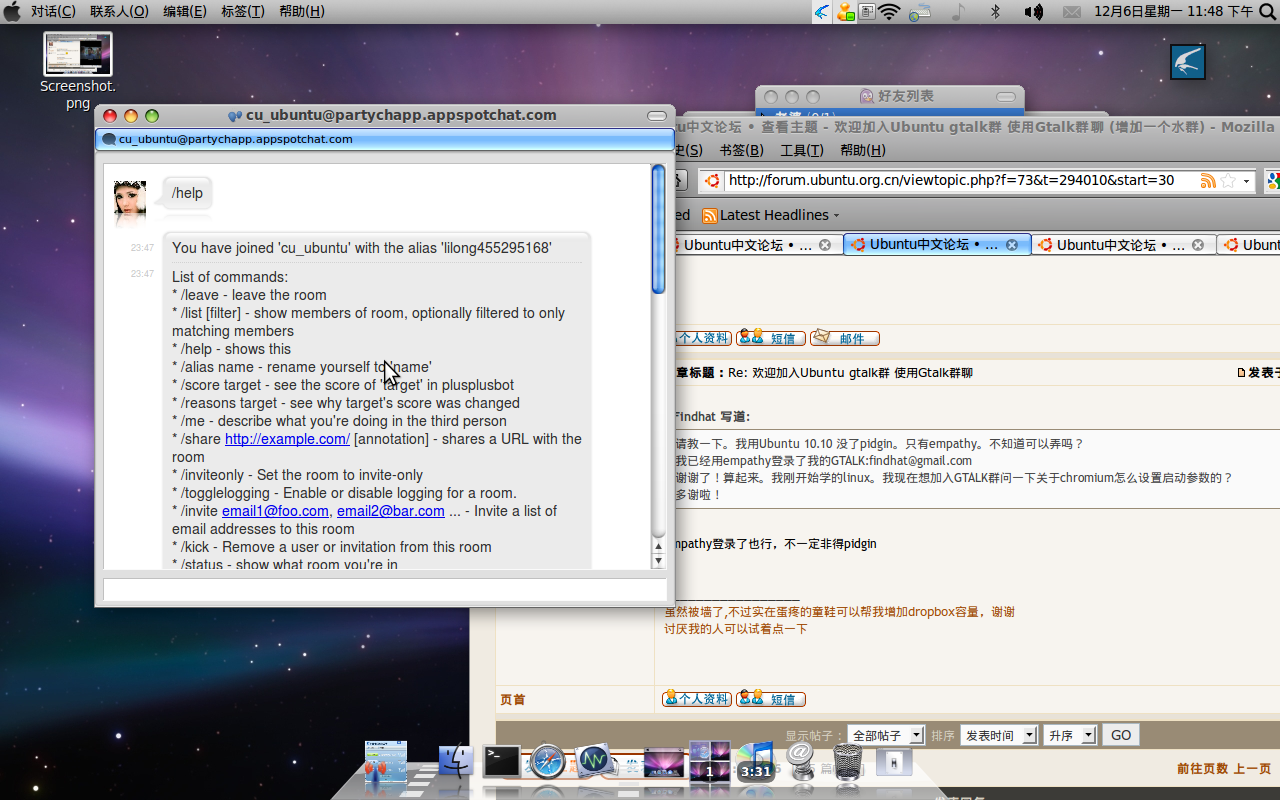Toggle chat window toolbar pill button
The height and width of the screenshot is (800, 1280).
click(x=657, y=116)
